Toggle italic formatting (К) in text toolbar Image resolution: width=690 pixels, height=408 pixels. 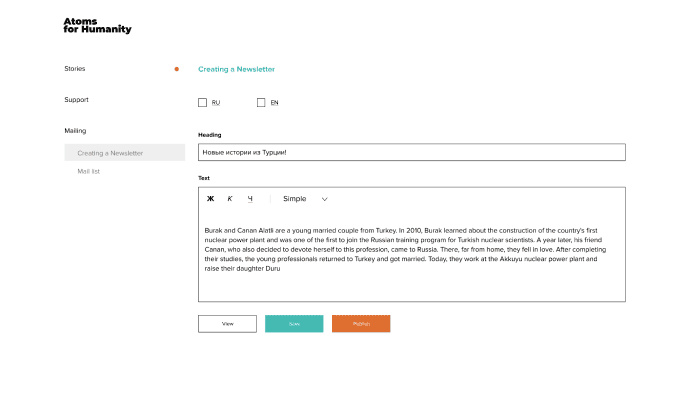230,199
